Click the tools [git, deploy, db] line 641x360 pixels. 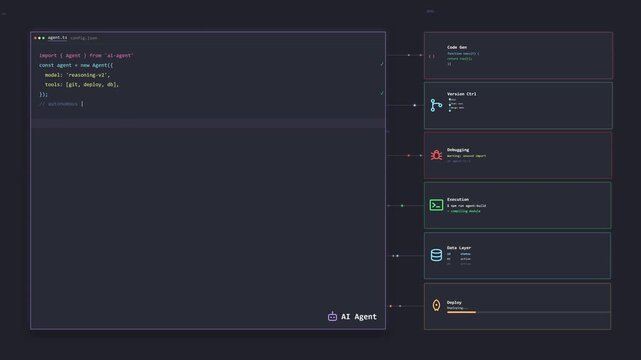[82, 85]
